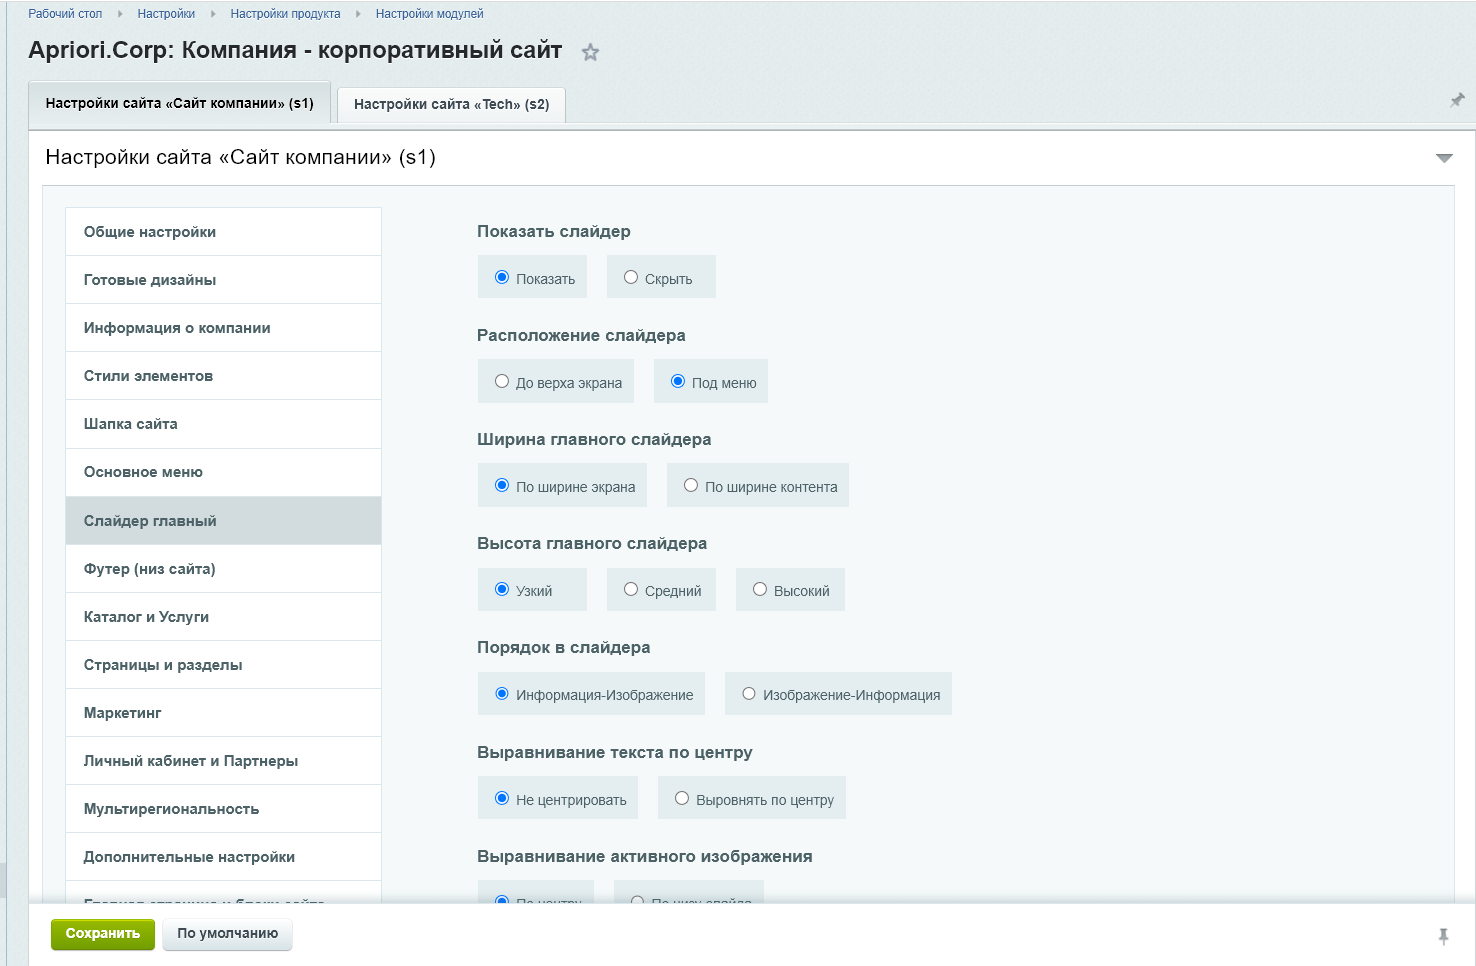Open the «Шапка сайта» settings section
The image size is (1476, 966).
[x=131, y=424]
